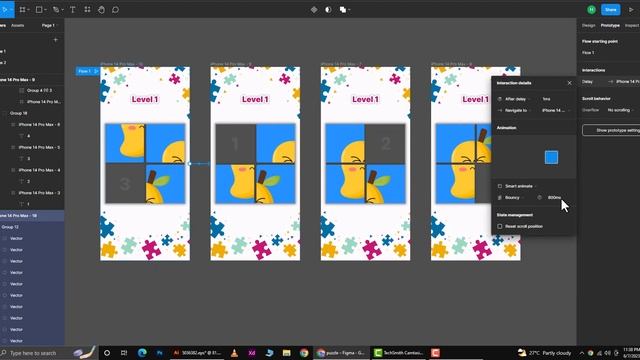This screenshot has width=640, height=360.
Task: Select iPhone 14 Pro Max - 5 layer
Action: click(x=39, y=147)
